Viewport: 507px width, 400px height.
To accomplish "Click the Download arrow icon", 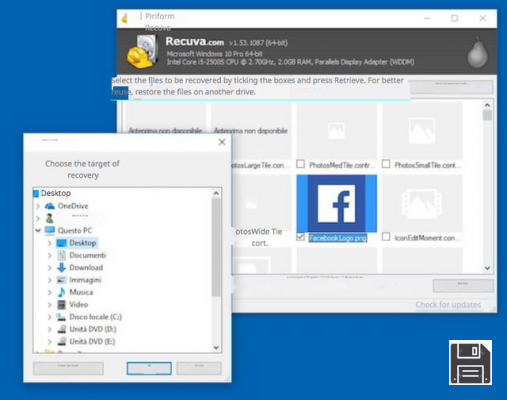I will pyautogui.click(x=61, y=267).
